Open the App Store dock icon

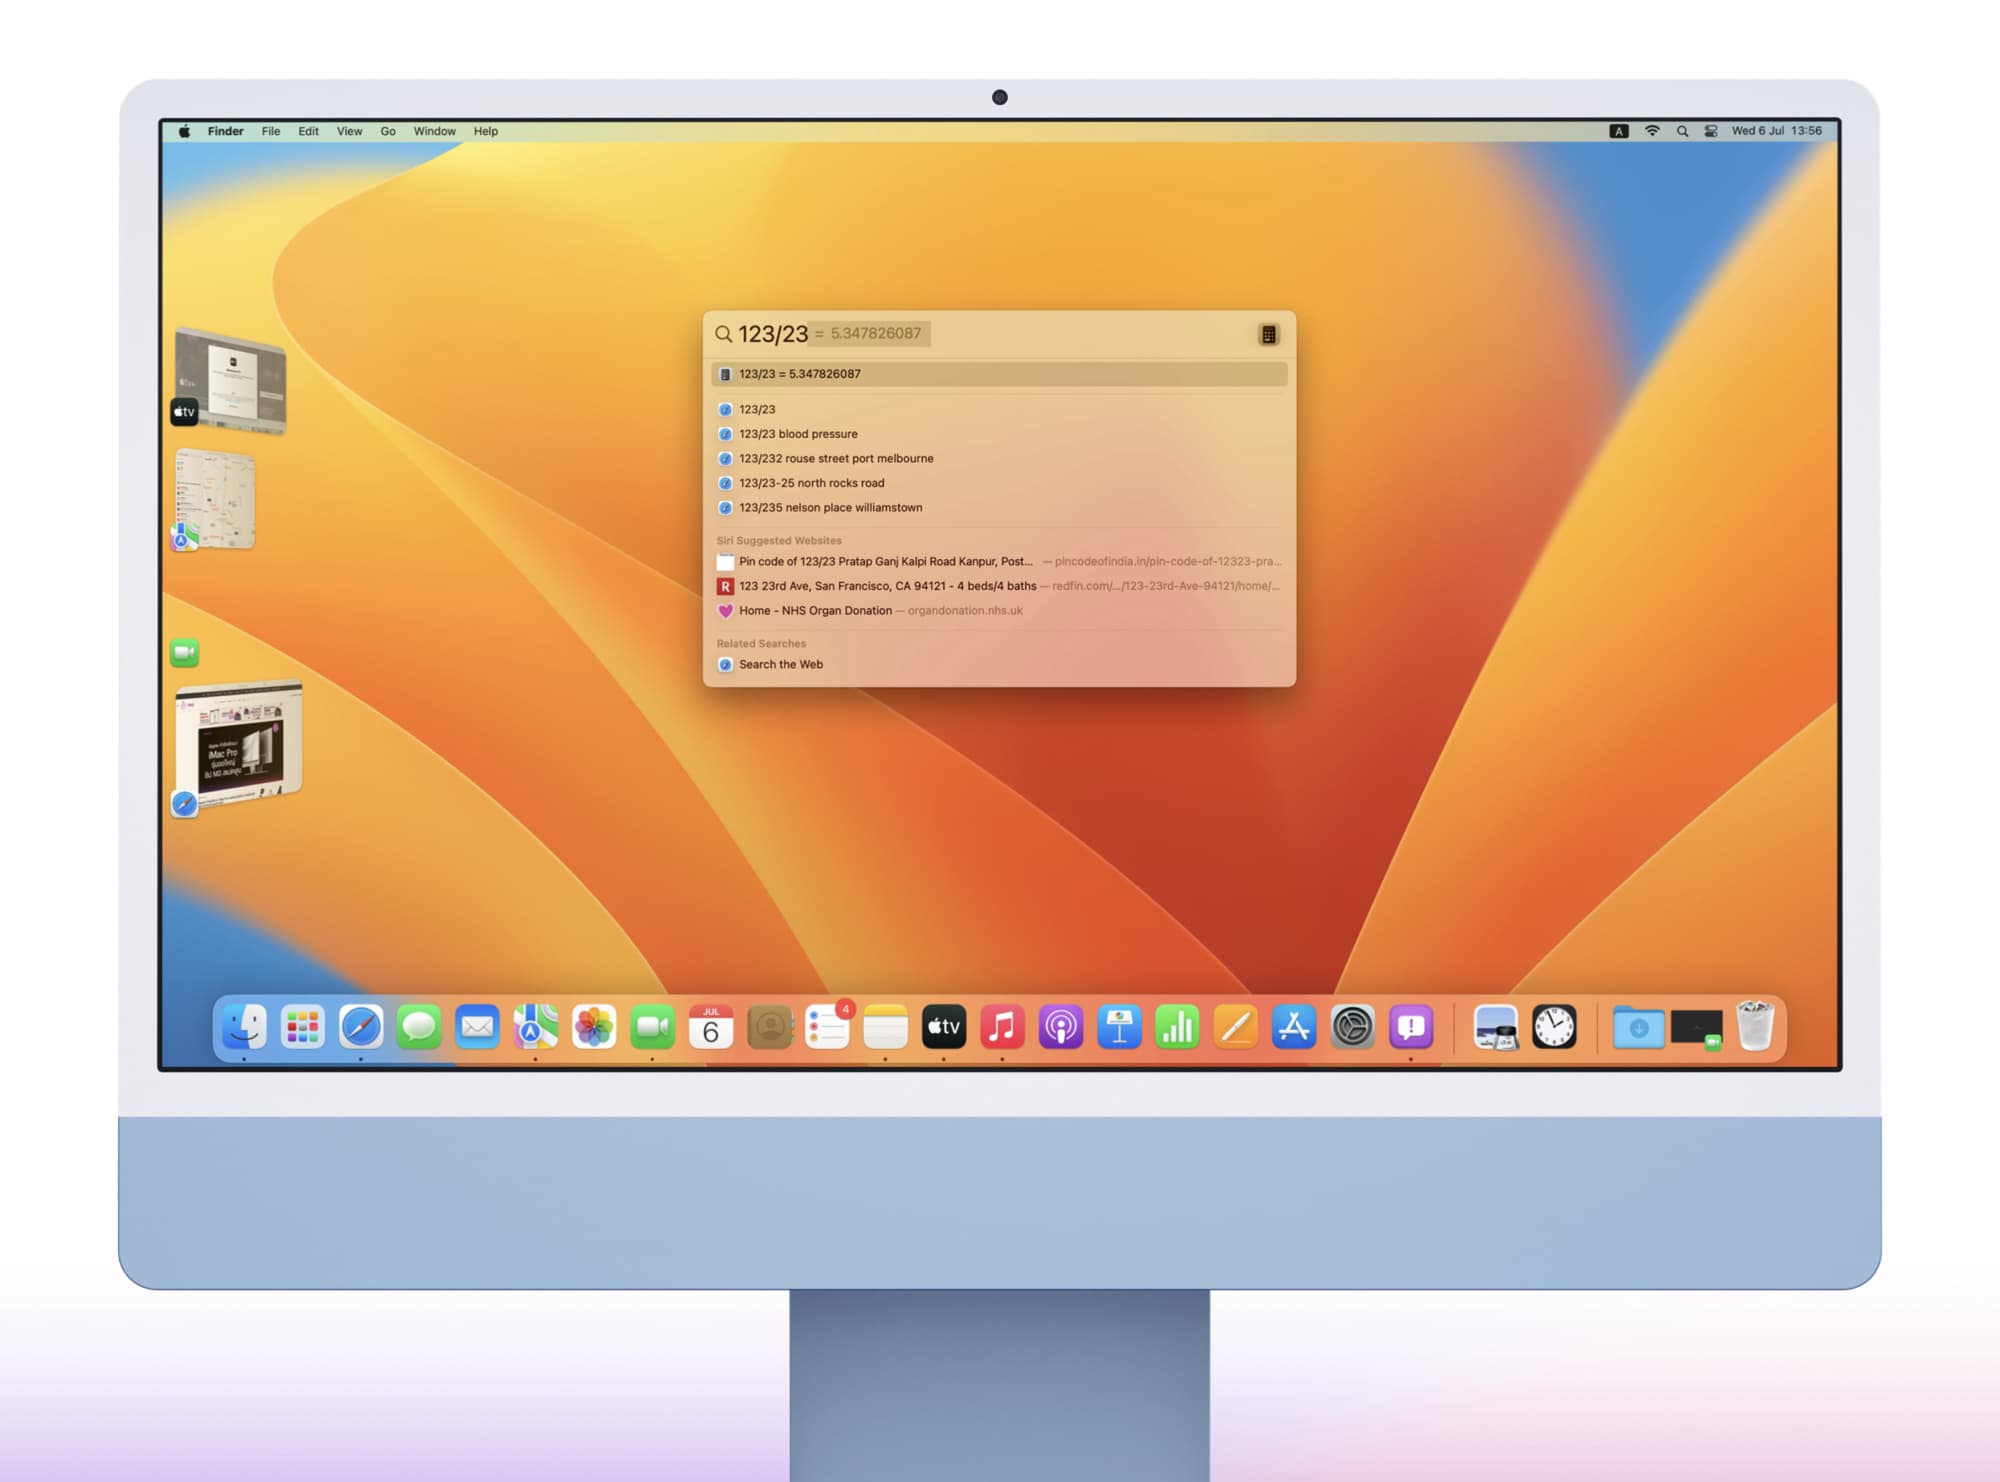1294,1027
